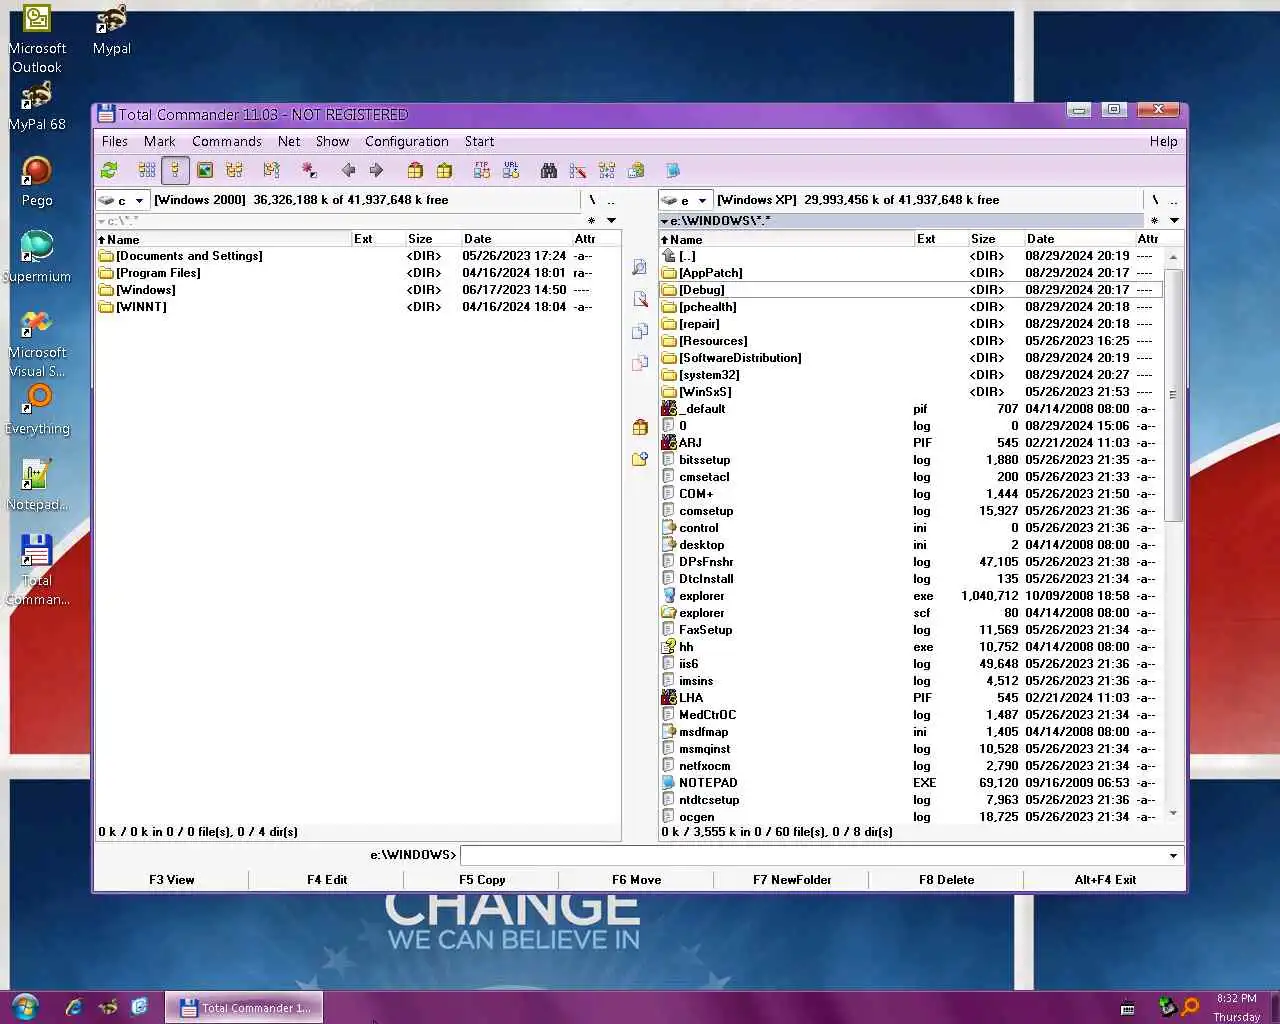Open the new URL connection icon
Screen dimensions: 1280x1024
pos(511,170)
